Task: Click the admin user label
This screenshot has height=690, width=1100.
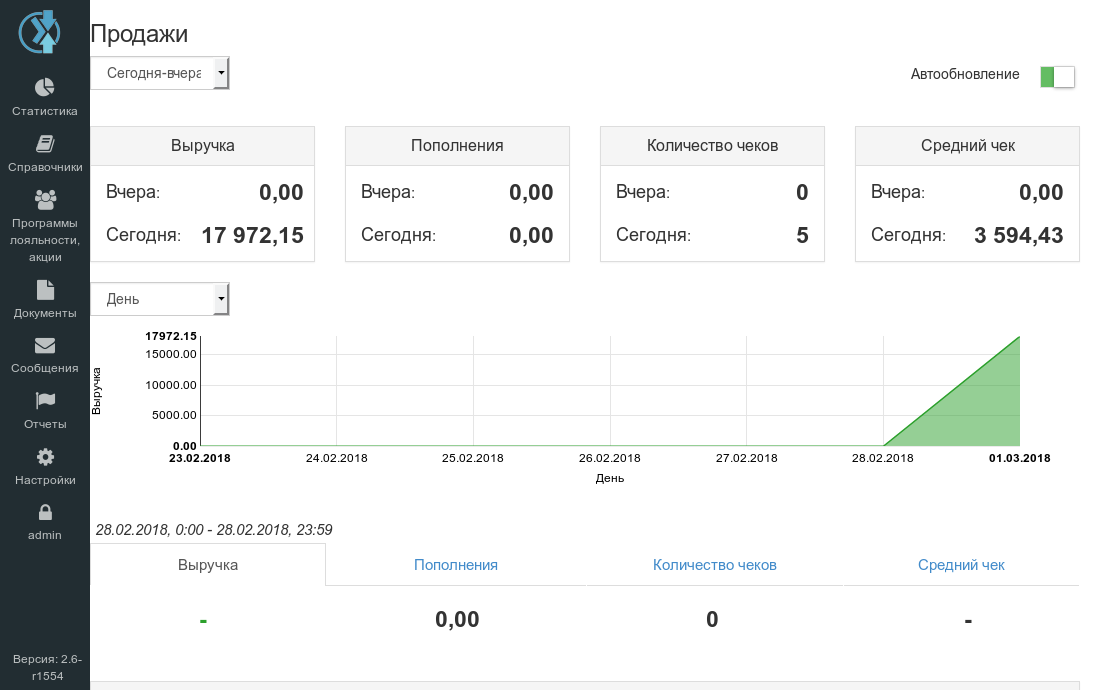Action: pyautogui.click(x=45, y=535)
